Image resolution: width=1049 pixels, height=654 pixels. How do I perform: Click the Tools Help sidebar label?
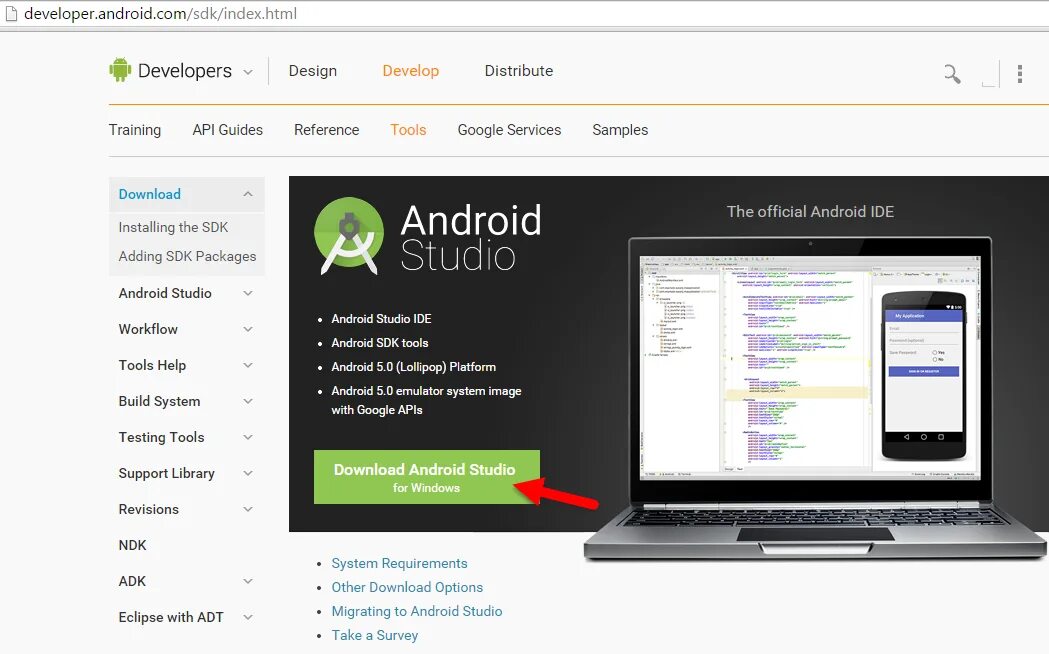152,365
